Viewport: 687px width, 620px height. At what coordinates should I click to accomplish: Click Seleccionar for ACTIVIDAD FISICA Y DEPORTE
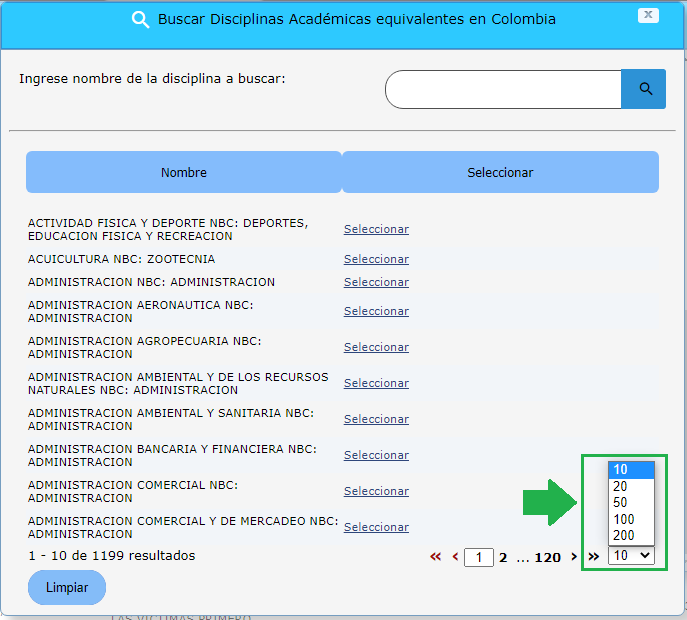pos(376,229)
